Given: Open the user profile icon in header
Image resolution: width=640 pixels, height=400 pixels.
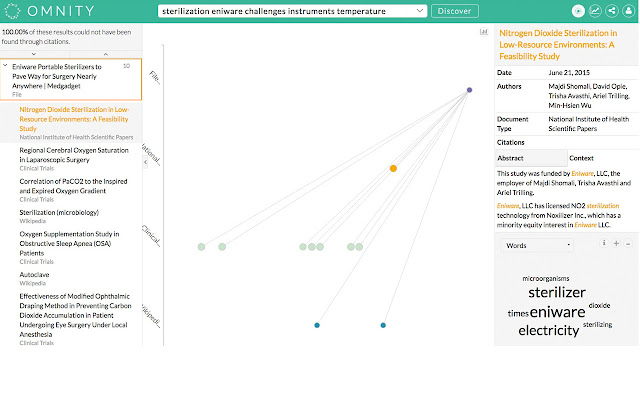Looking at the screenshot, I should (629, 11).
